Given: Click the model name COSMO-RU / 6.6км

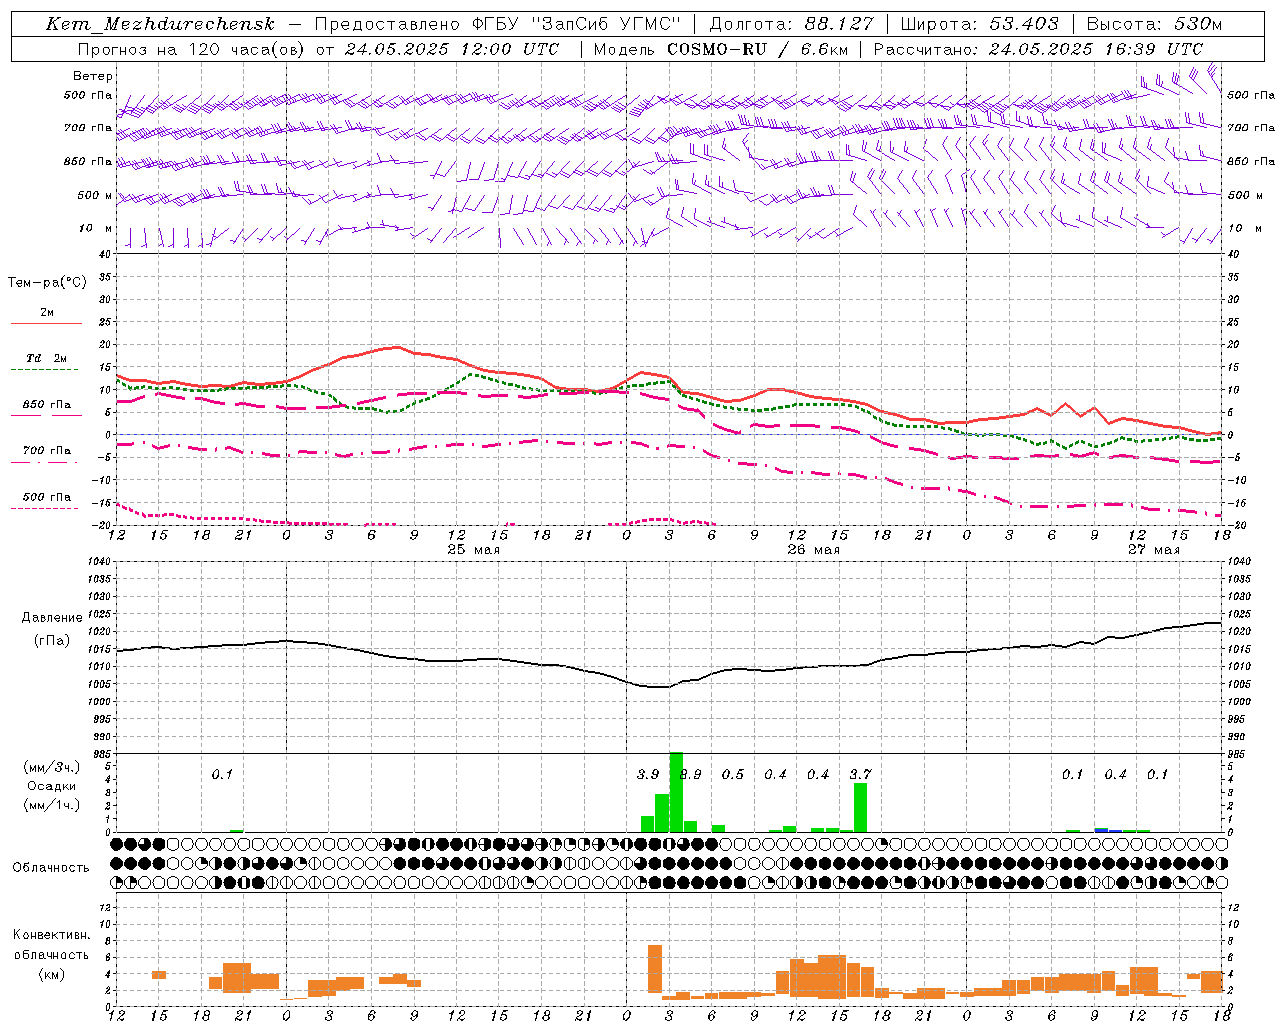Looking at the screenshot, I should [757, 49].
